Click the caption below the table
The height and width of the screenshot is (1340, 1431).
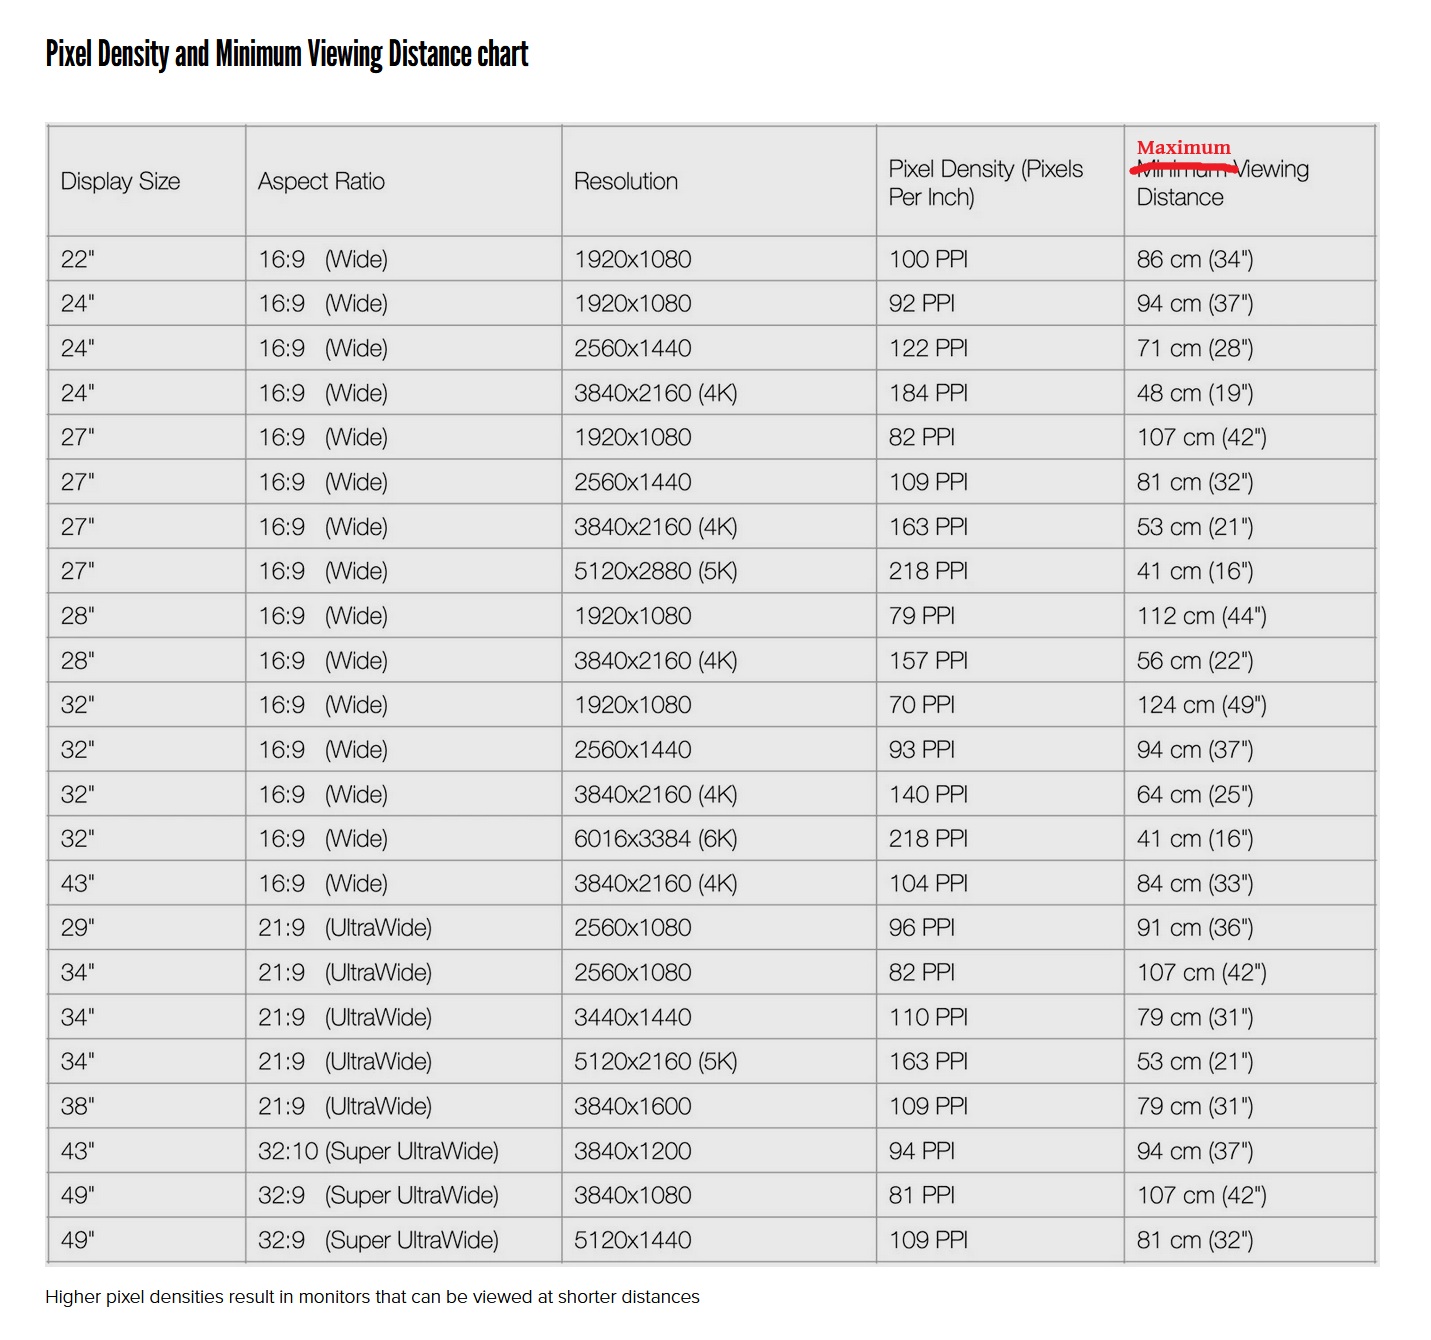(372, 1297)
